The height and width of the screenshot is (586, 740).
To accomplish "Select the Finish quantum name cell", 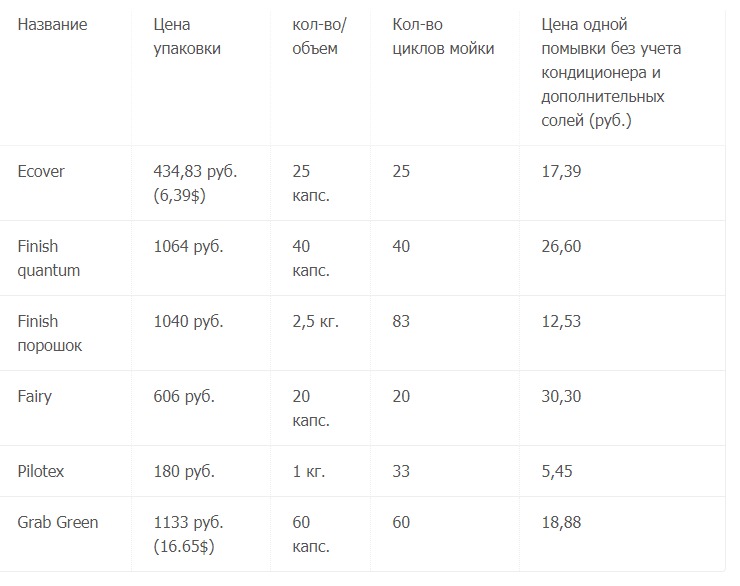I will [49, 258].
